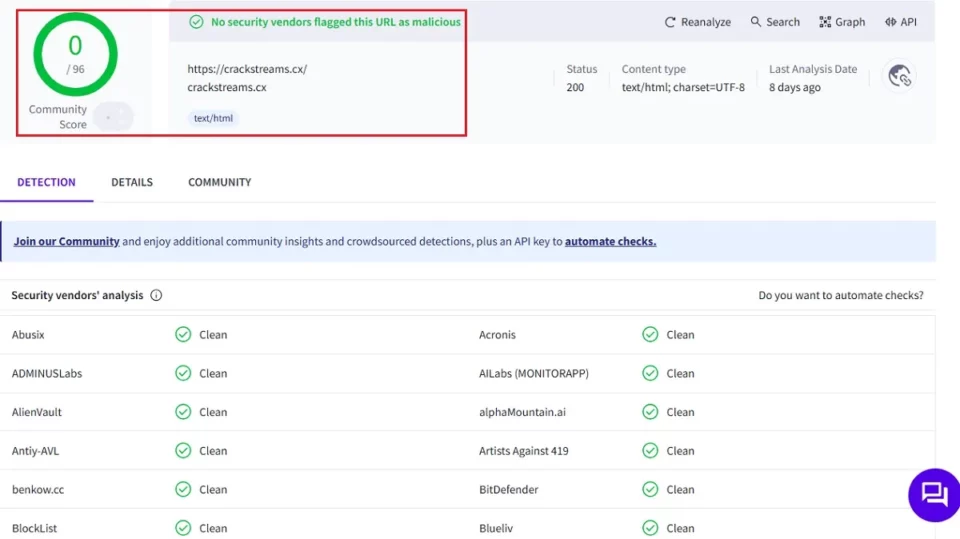This screenshot has height=539, width=960.
Task: Click the content type 'text/html; charset=UTF-8'
Action: (x=683, y=88)
